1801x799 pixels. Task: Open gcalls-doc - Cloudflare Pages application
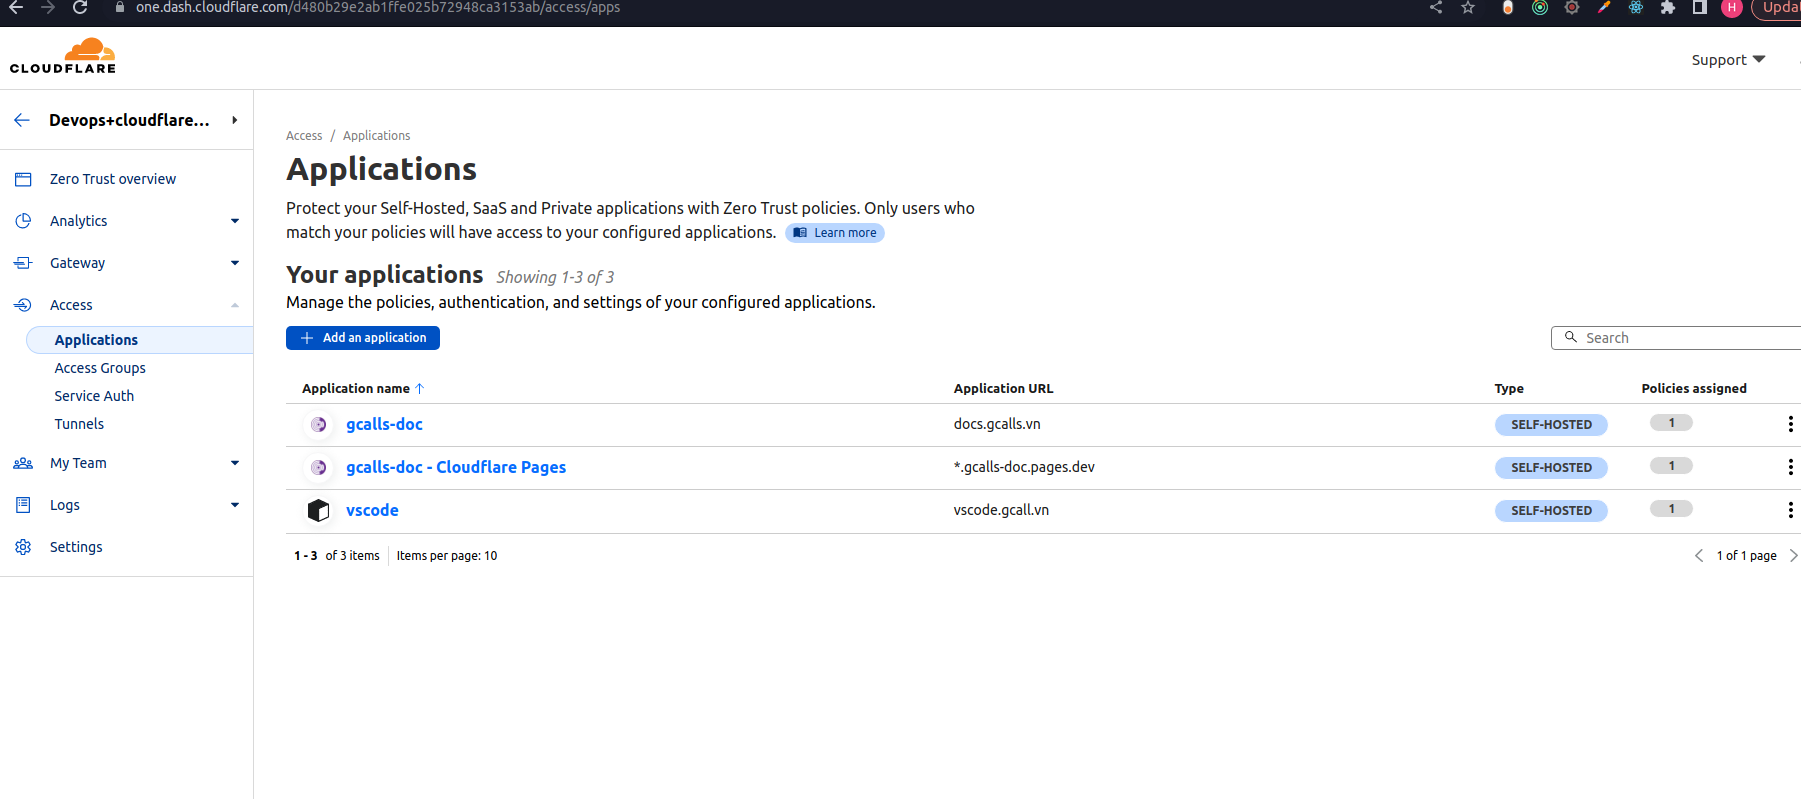click(x=456, y=467)
